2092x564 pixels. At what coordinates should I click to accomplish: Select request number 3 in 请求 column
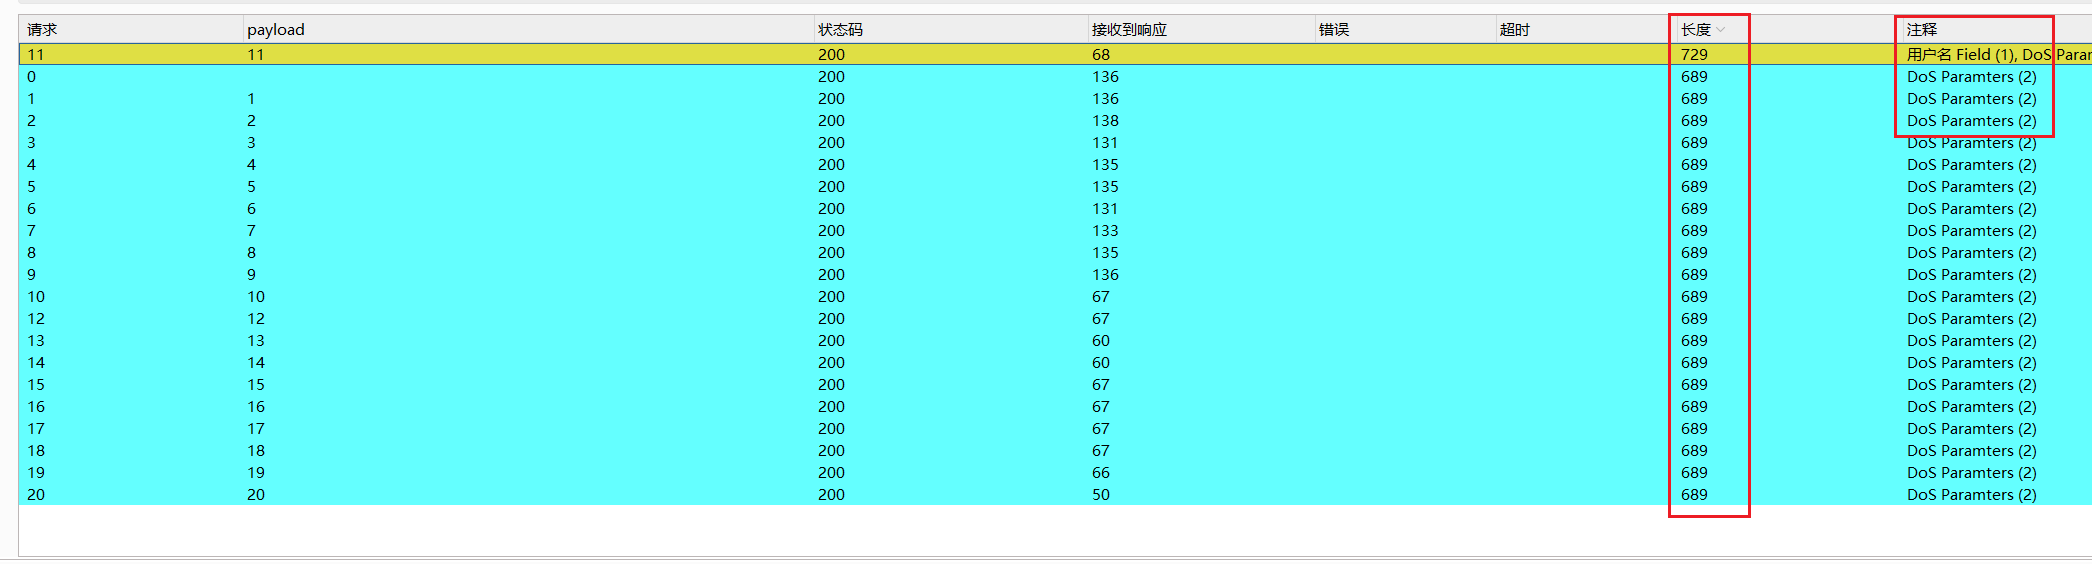click(x=31, y=142)
